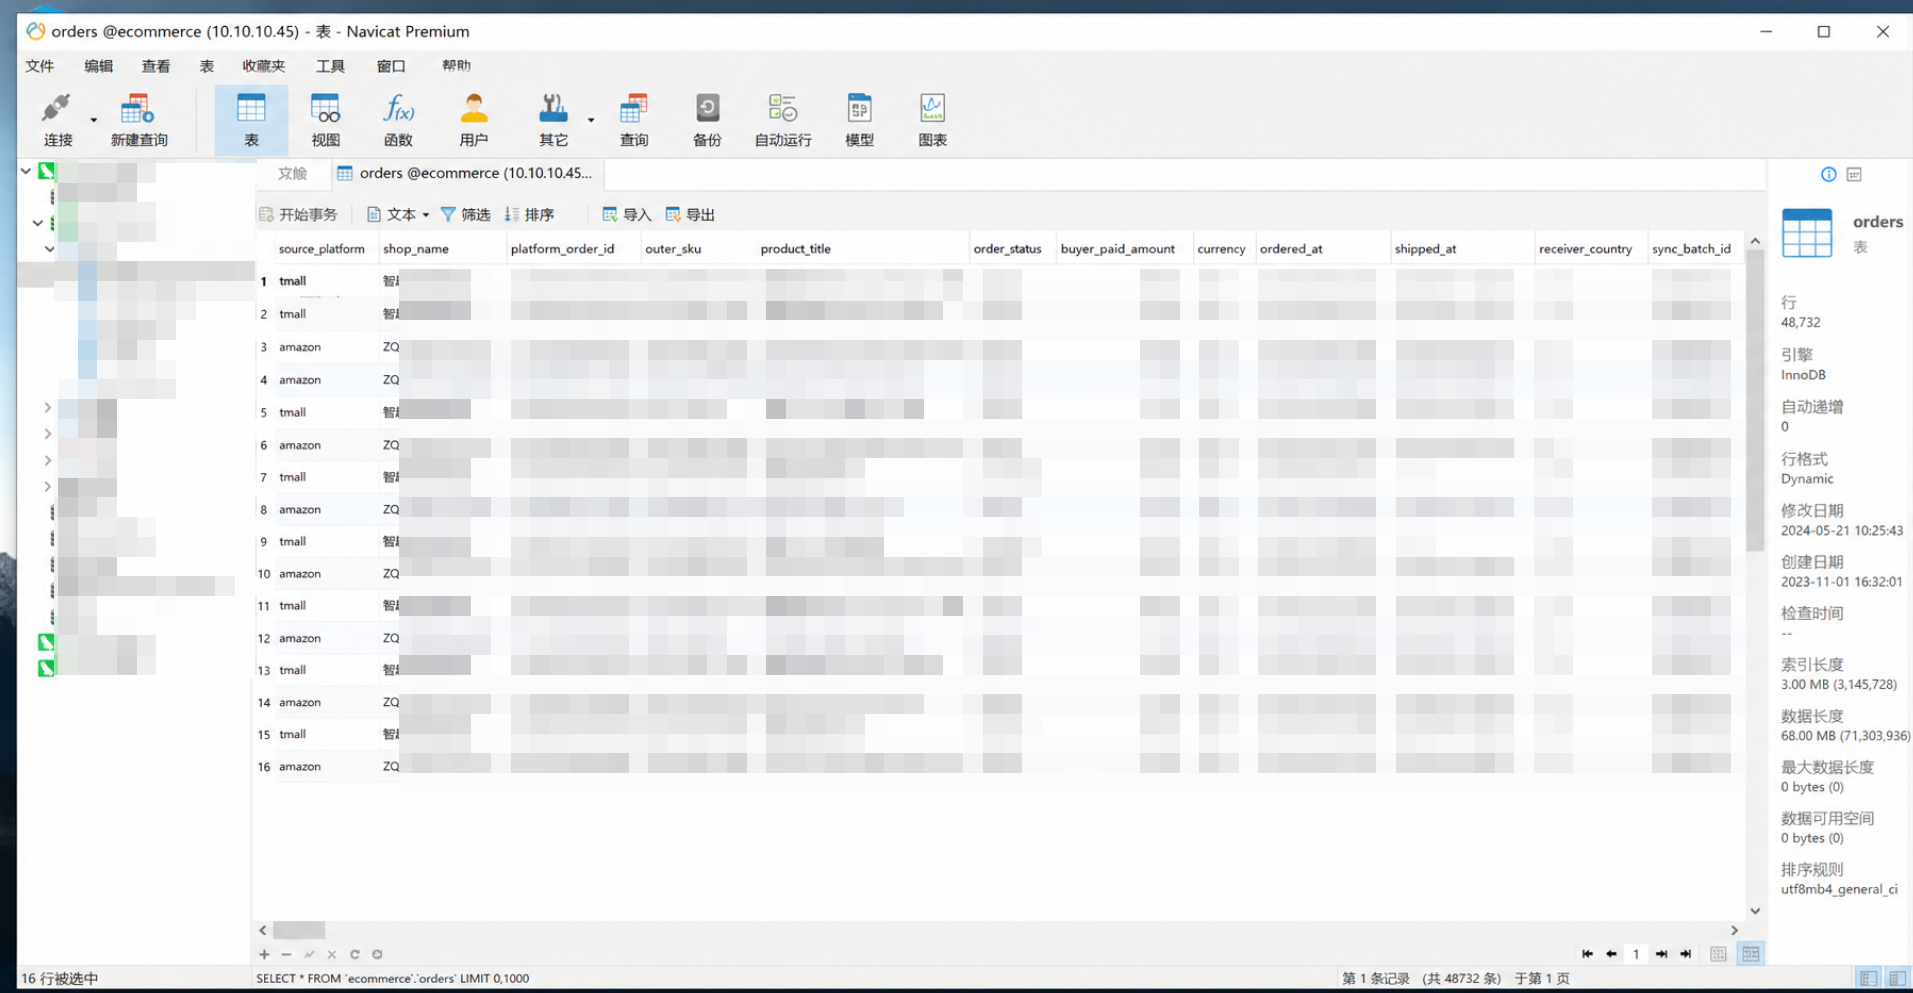
Task: Show the DDL panel icon beside info icon
Action: 1854,174
